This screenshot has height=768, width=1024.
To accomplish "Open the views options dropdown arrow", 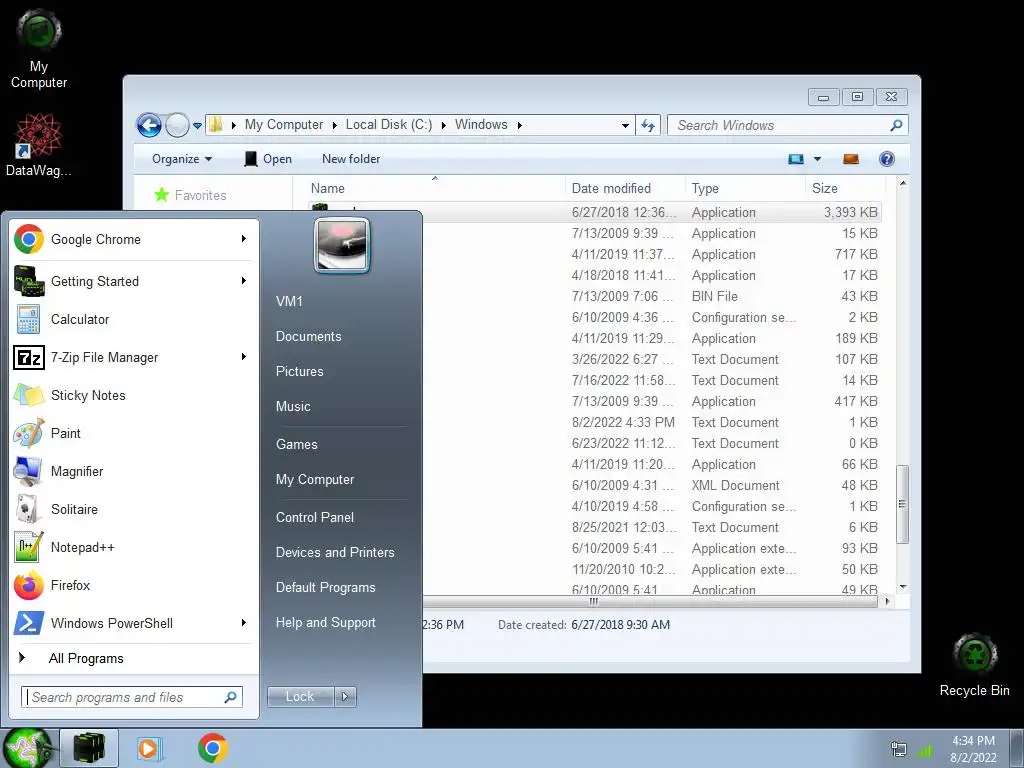I will [x=817, y=159].
